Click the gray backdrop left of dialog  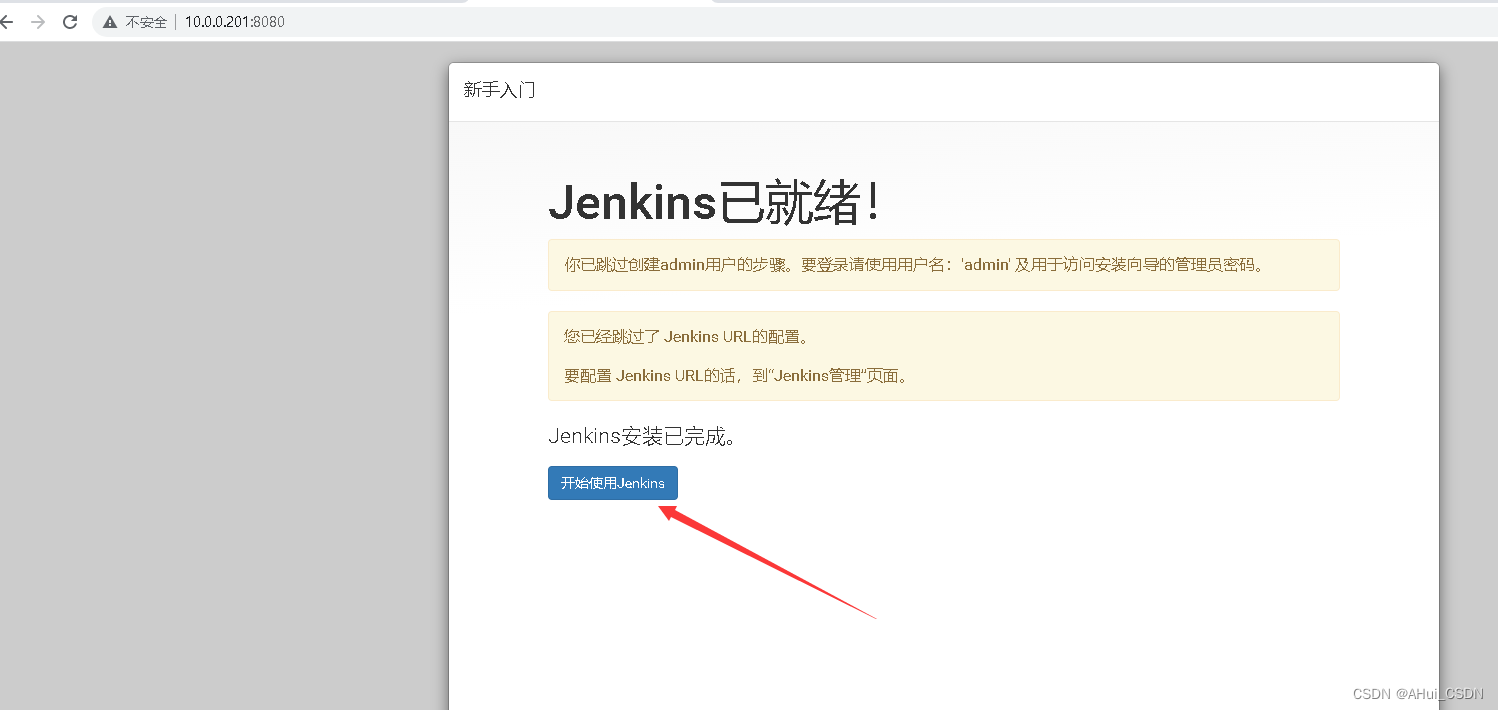[x=220, y=380]
